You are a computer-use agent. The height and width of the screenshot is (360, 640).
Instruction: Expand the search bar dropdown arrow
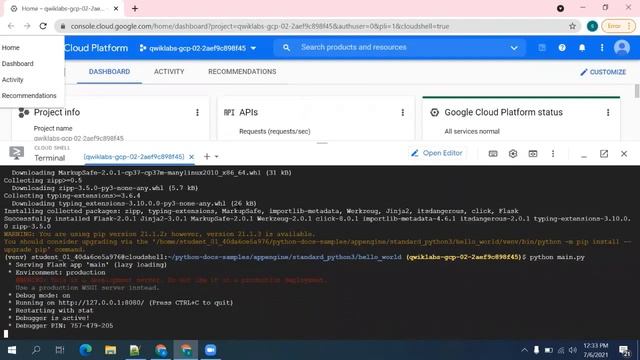(x=514, y=48)
